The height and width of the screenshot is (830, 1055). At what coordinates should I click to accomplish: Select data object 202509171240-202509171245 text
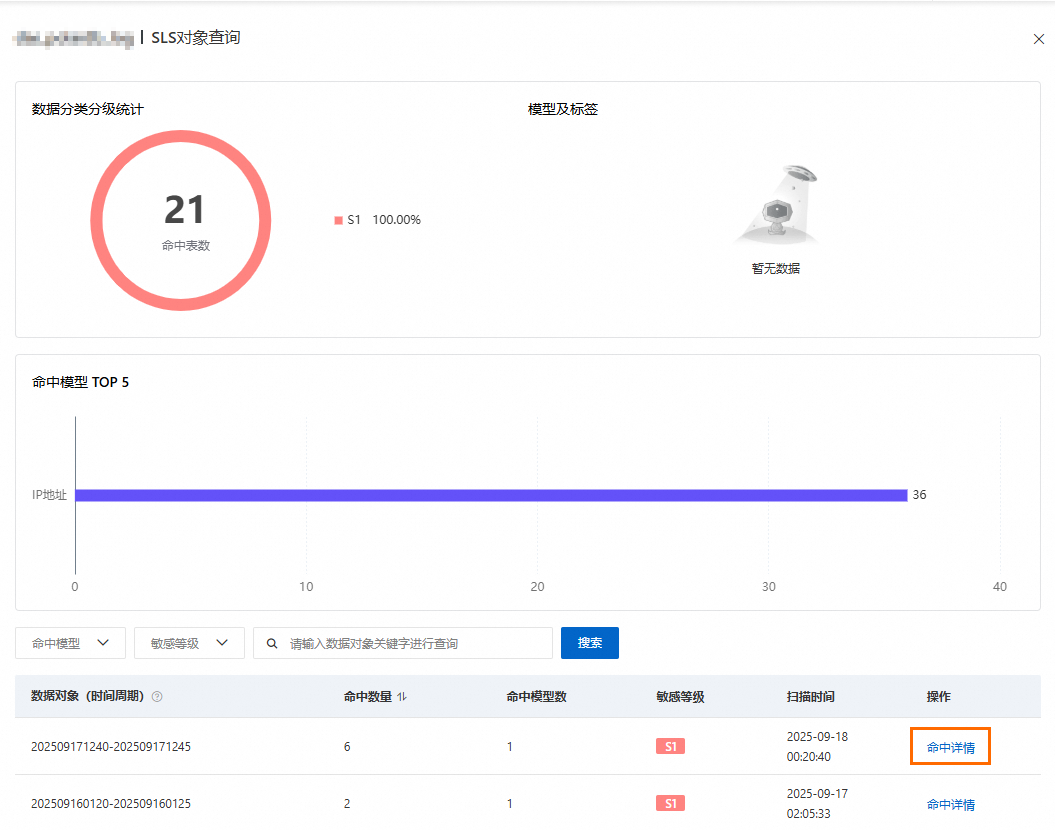[x=111, y=747]
